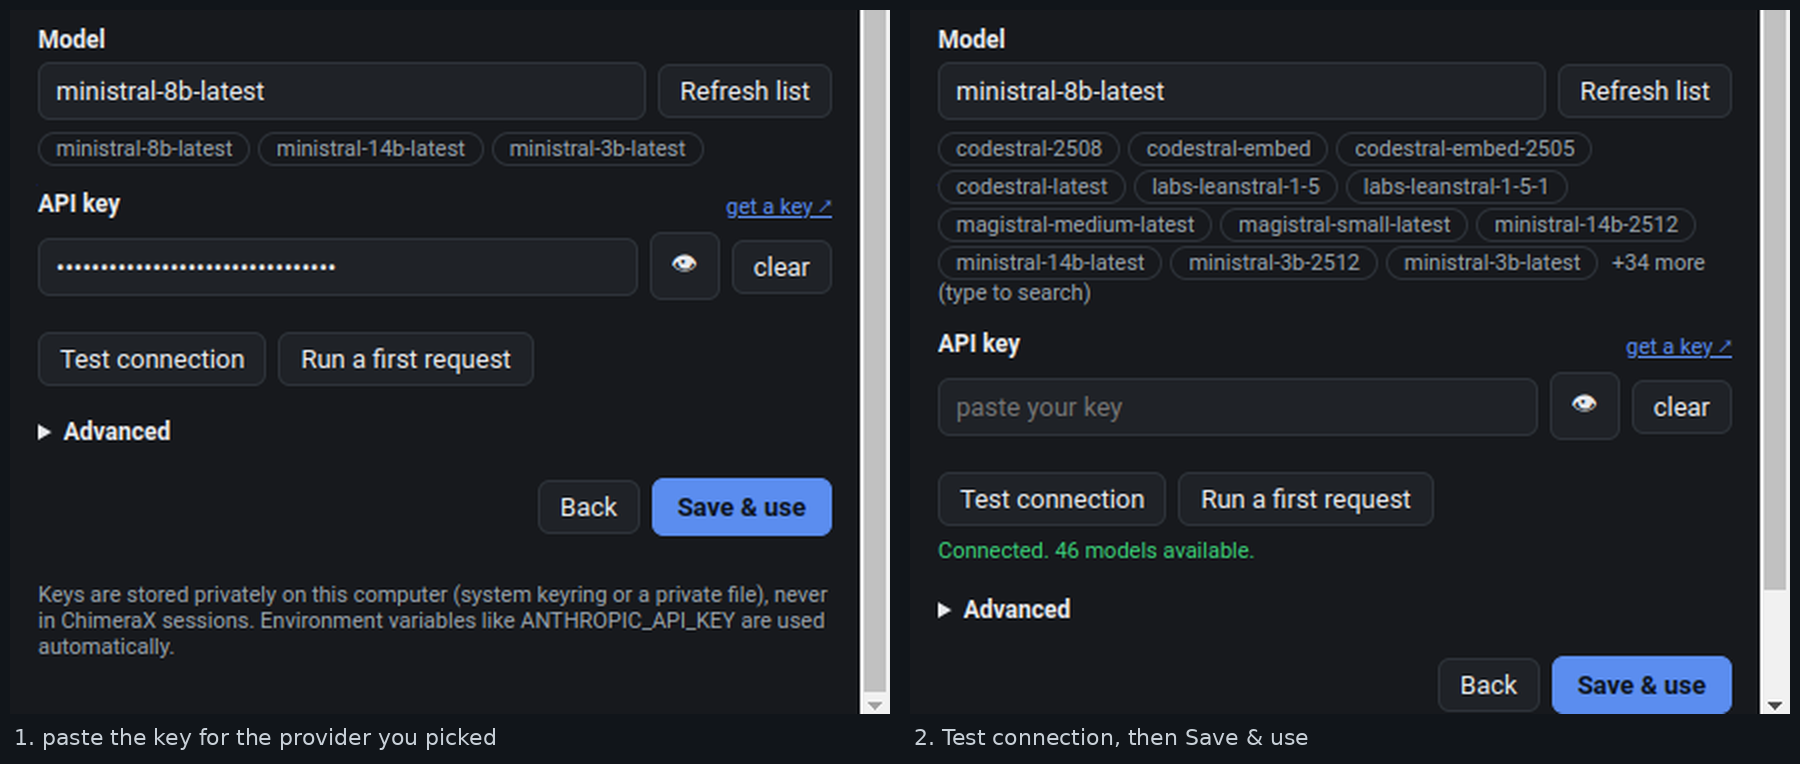
Task: Click the 'paste your key' field
Action: click(1238, 407)
